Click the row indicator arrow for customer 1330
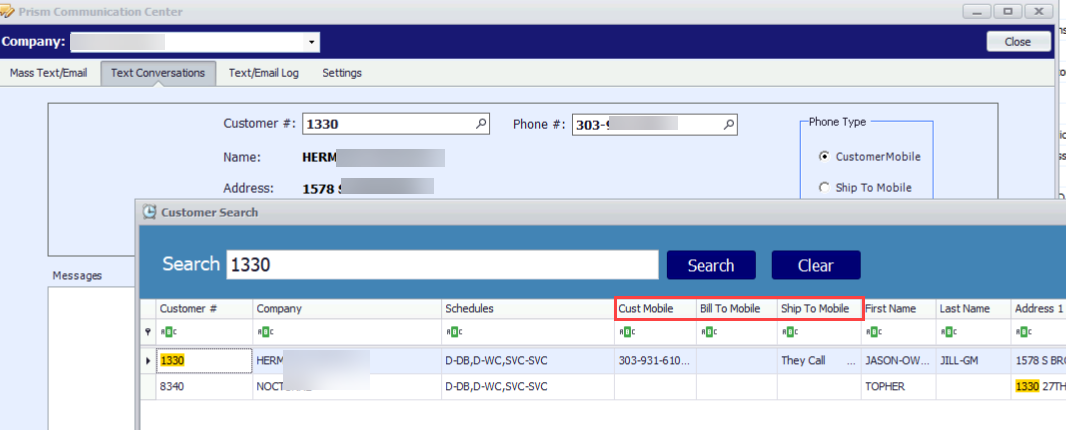The height and width of the screenshot is (430, 1066). (x=148, y=361)
